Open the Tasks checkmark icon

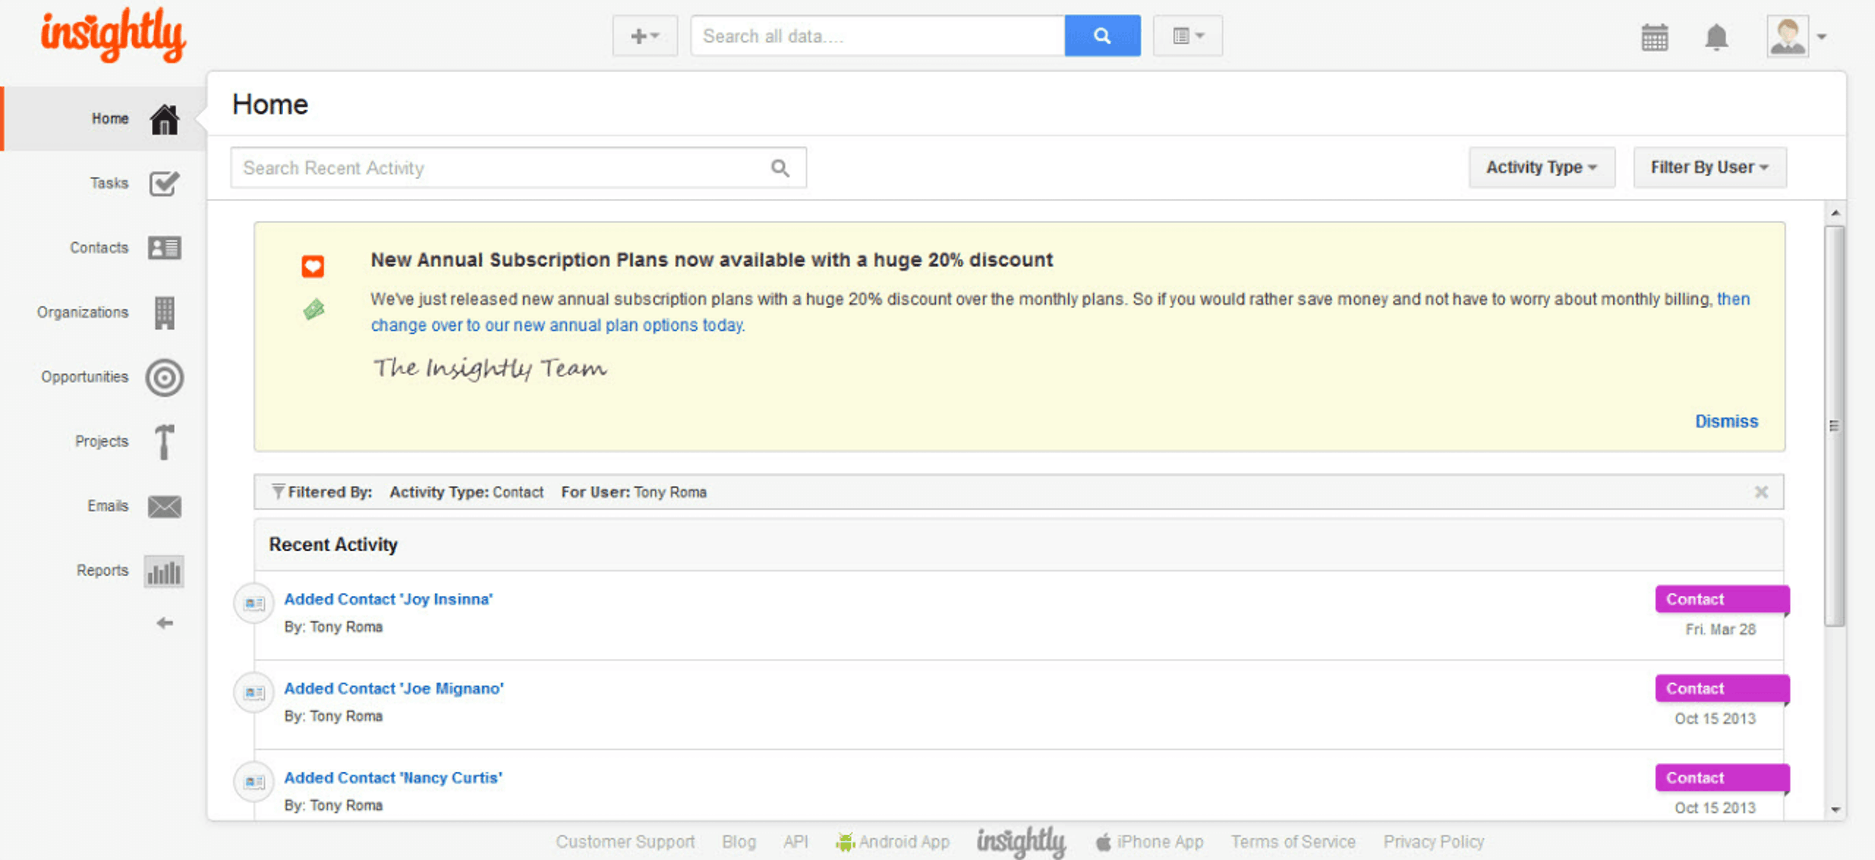pos(164,184)
